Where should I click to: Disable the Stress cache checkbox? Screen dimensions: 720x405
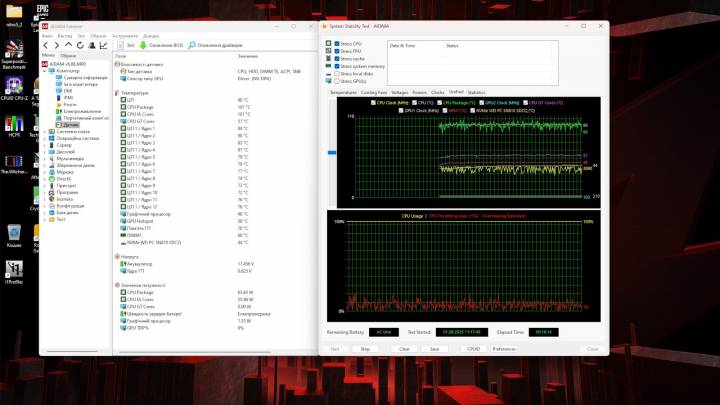pos(337,59)
